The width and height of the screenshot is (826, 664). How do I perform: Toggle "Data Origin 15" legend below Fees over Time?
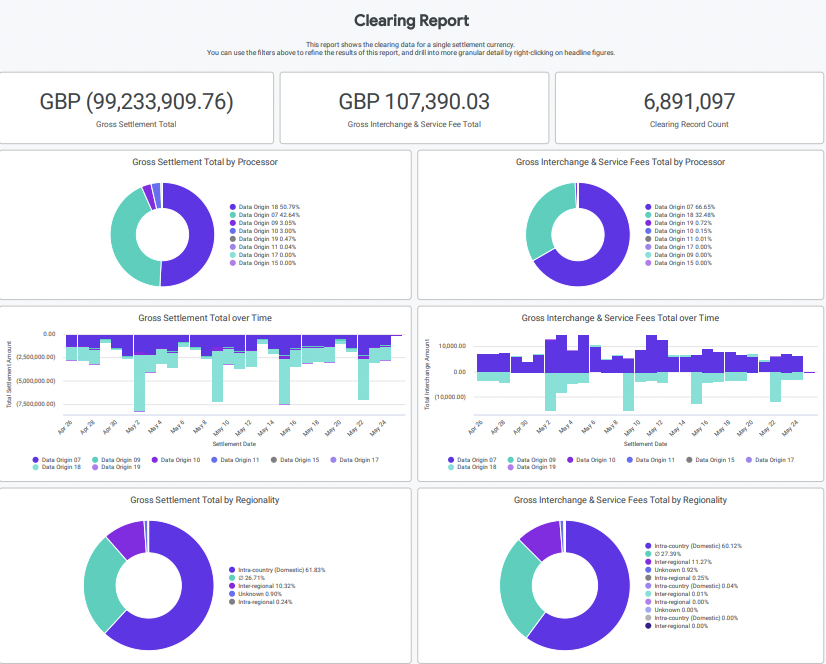[714, 459]
